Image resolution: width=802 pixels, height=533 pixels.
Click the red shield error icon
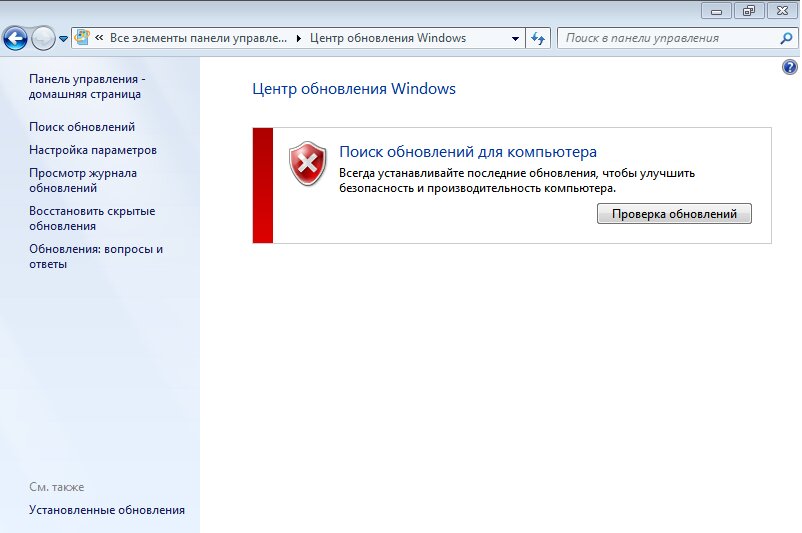tap(307, 164)
